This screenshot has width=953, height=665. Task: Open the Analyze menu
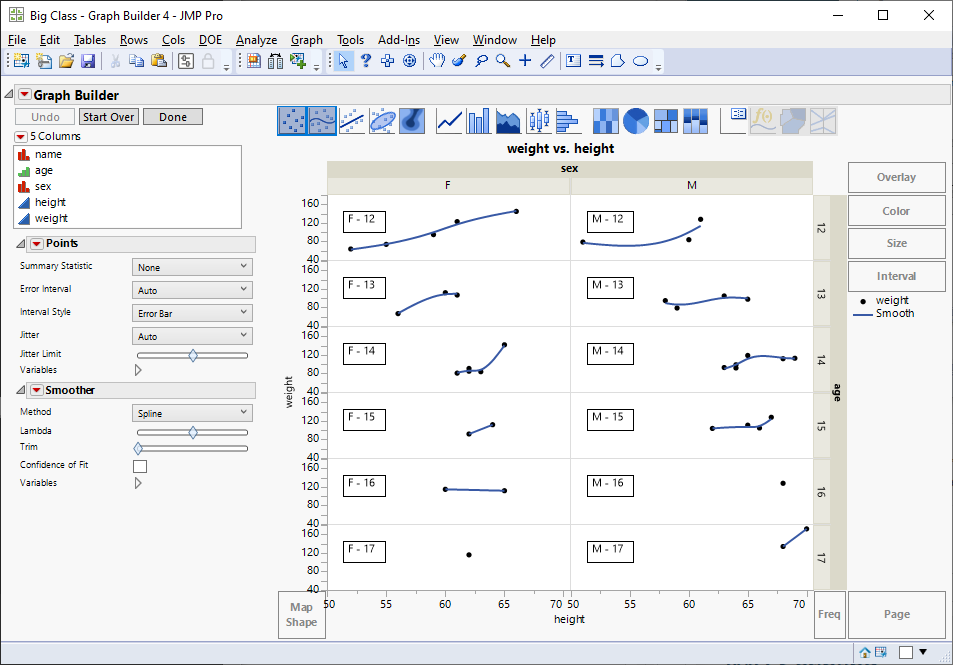[x=256, y=40]
